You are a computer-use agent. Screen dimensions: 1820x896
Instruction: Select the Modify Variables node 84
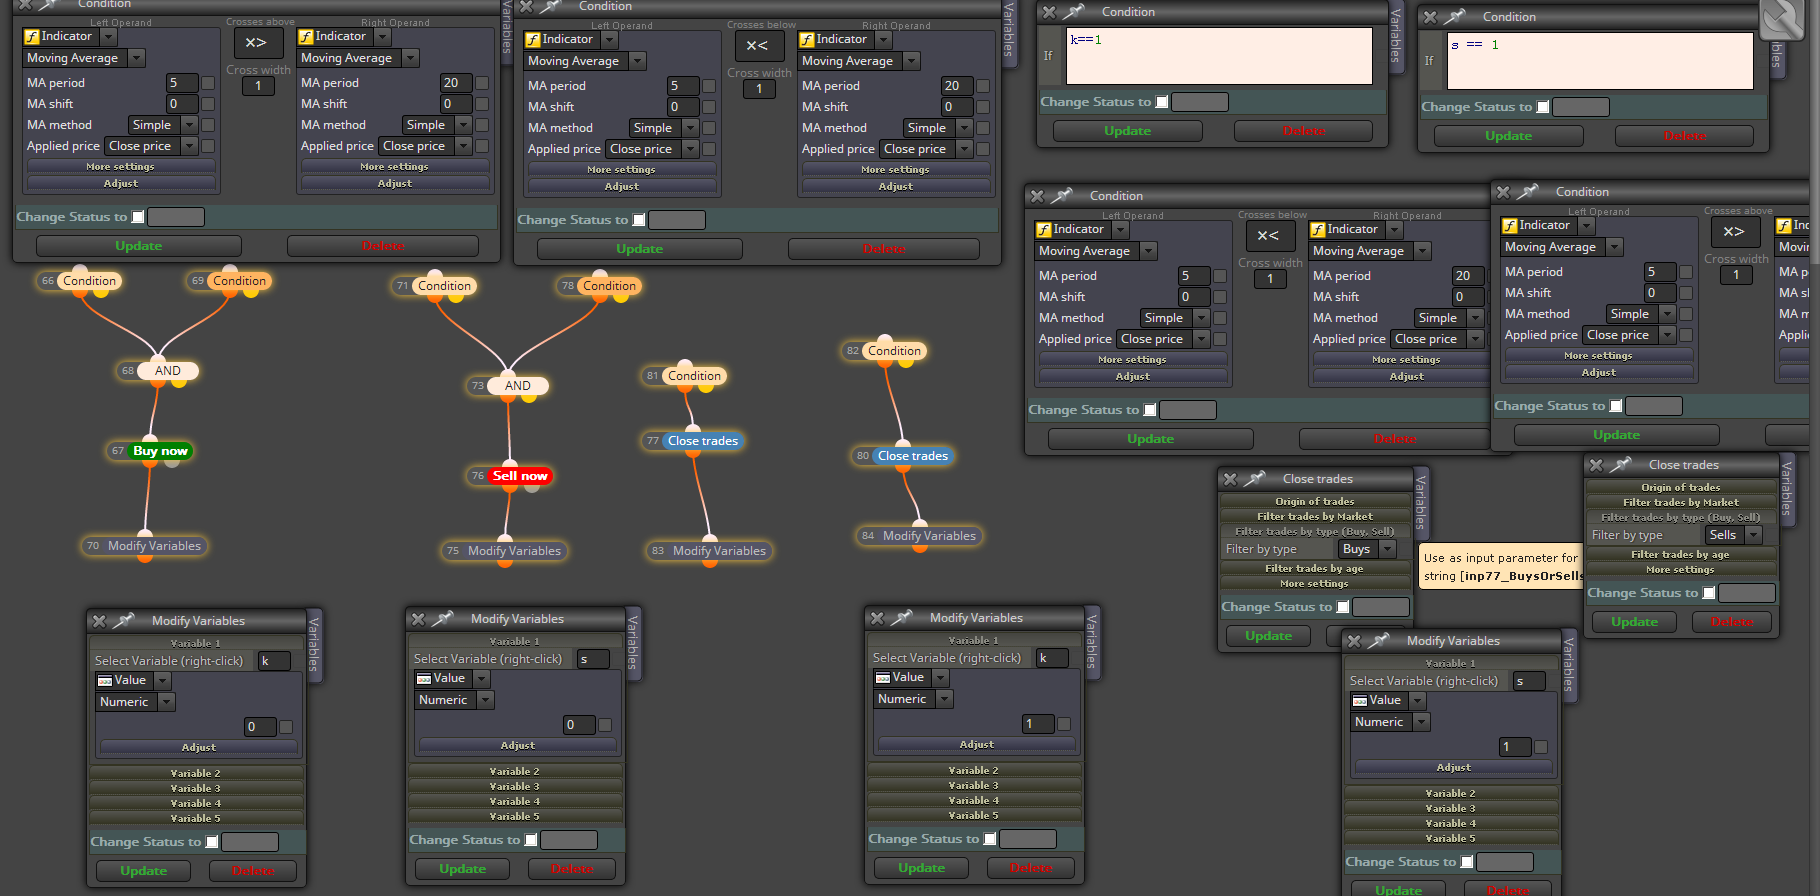click(929, 536)
